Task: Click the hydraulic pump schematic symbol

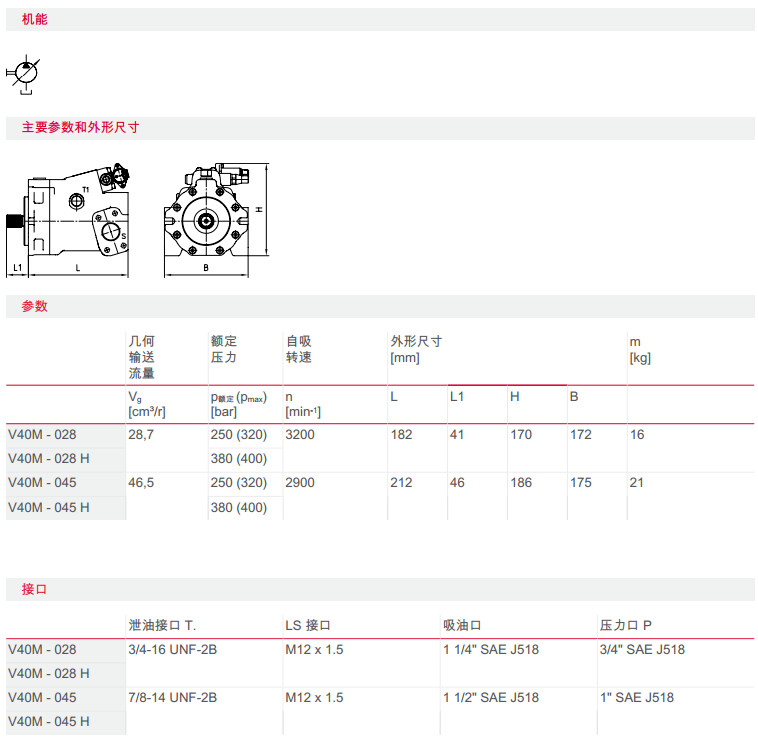Action: [x=23, y=74]
